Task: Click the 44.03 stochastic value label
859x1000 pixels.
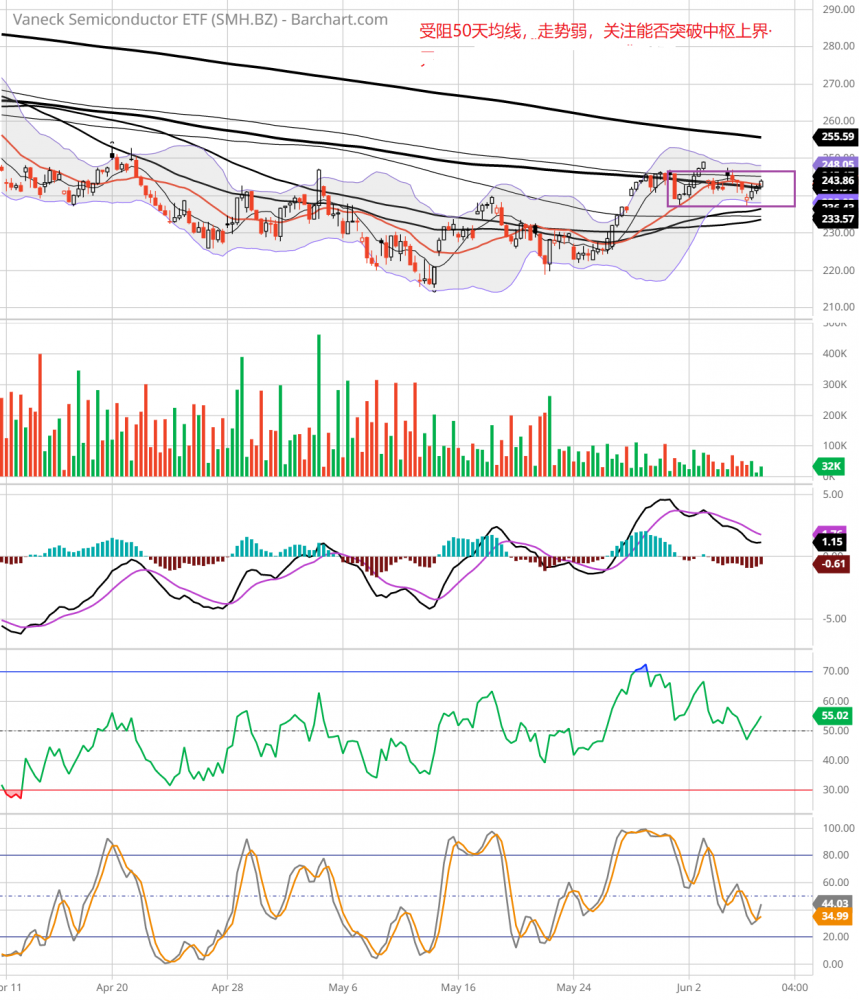Action: coord(836,903)
